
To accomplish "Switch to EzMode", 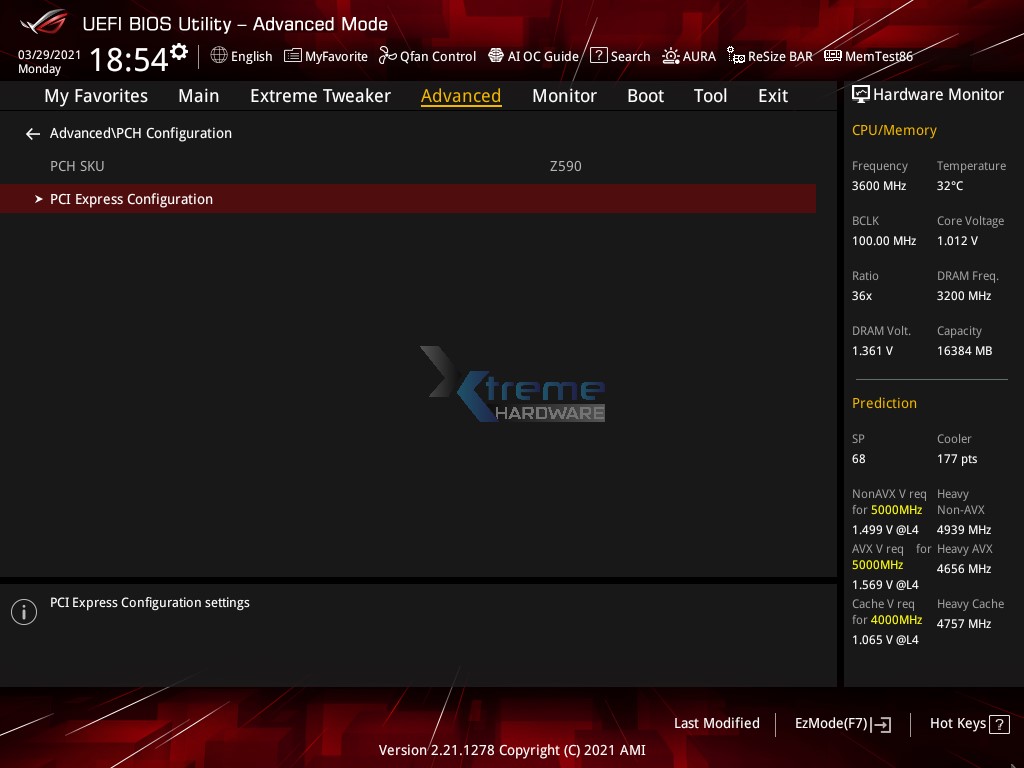I will pos(843,723).
